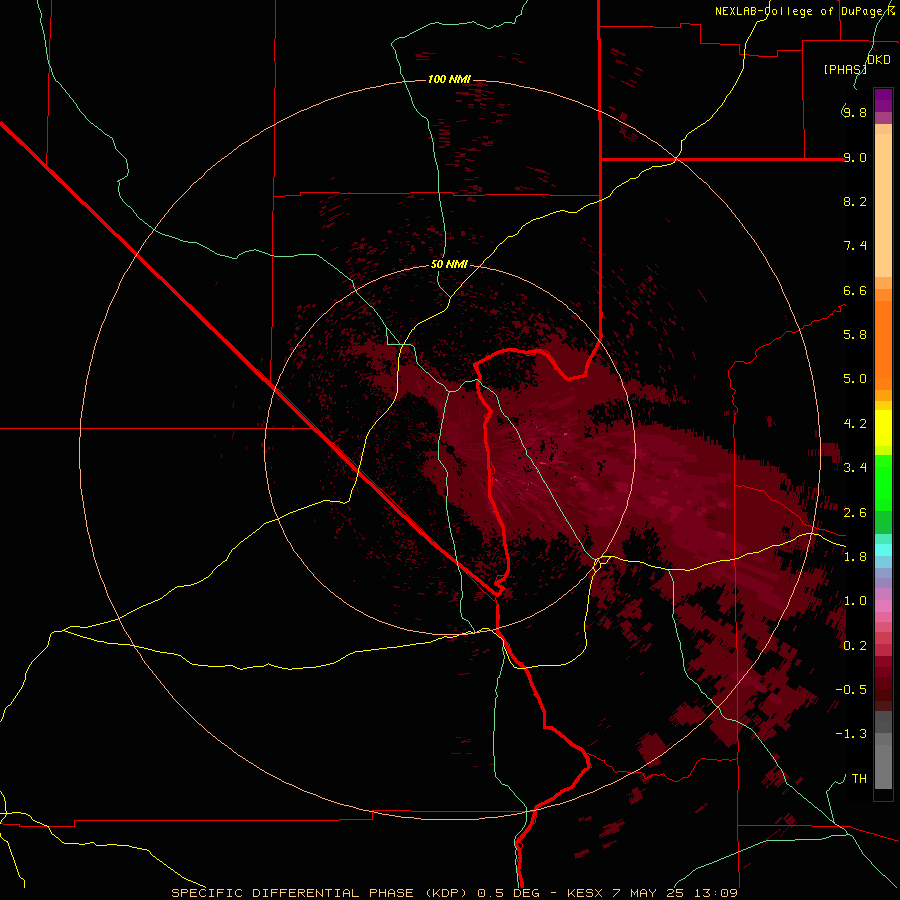
Task: Click the 8.2 legend value
Action: [x=855, y=201]
